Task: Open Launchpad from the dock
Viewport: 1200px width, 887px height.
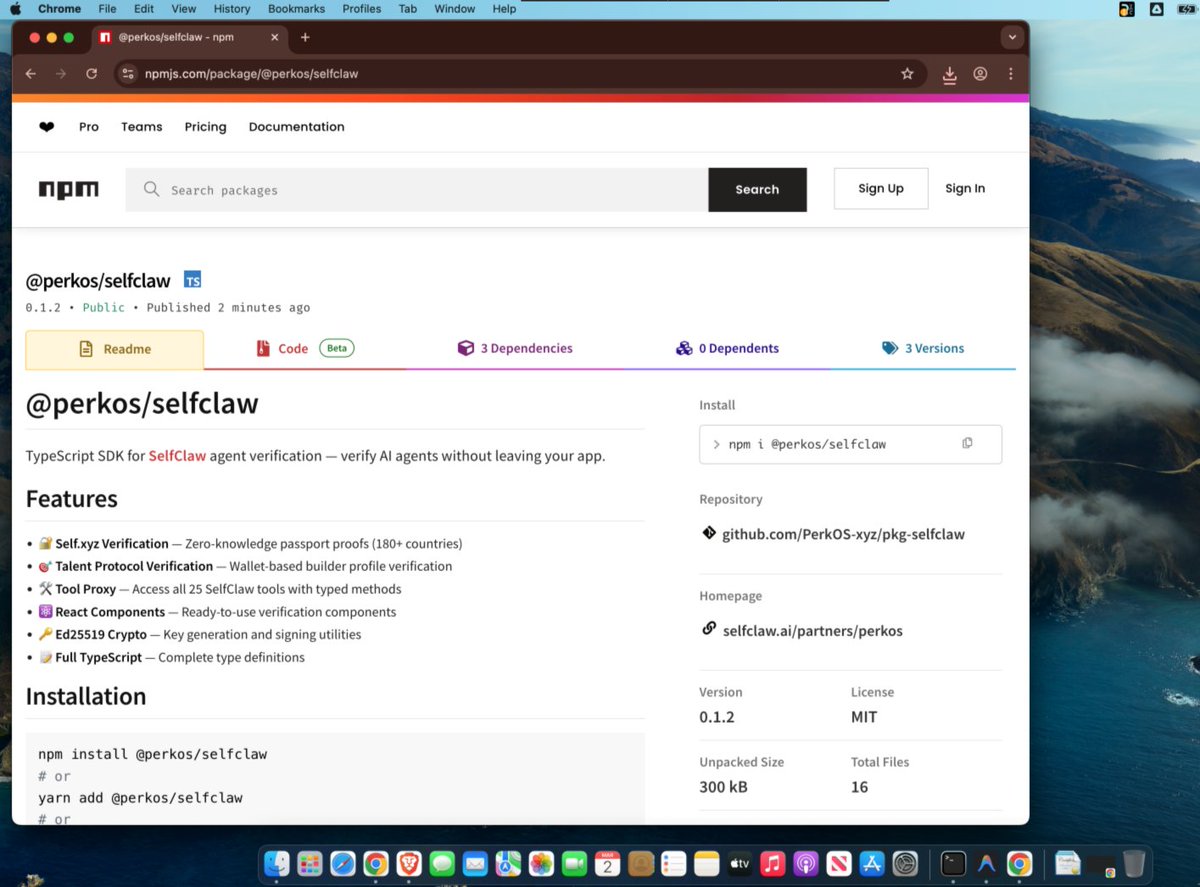Action: coord(310,863)
